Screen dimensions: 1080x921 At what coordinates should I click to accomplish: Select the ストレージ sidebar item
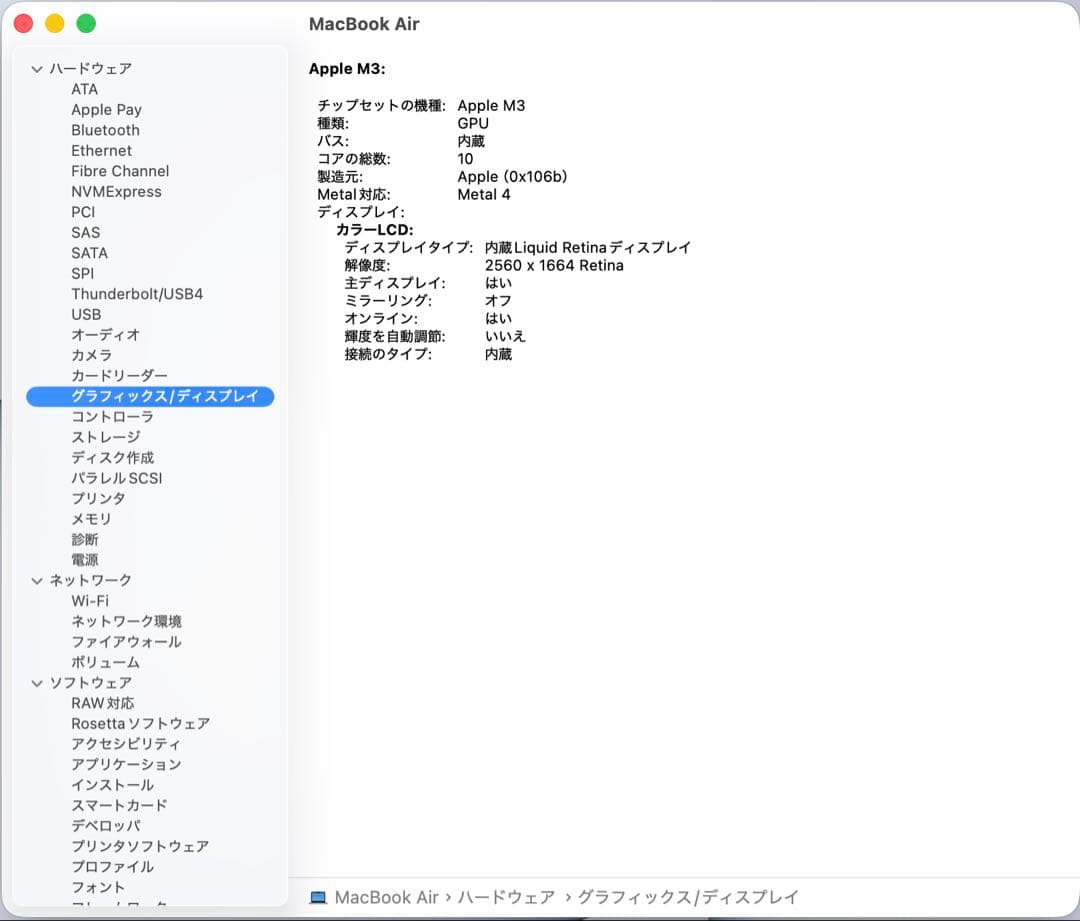pos(105,437)
